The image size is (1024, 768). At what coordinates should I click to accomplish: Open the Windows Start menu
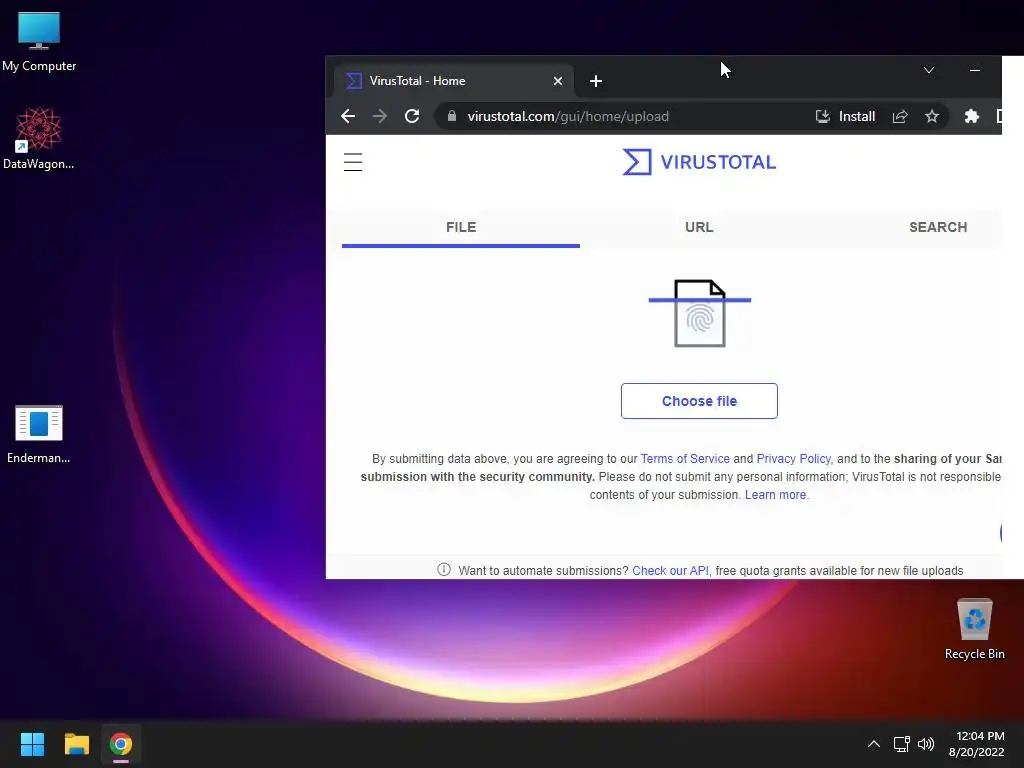point(32,744)
